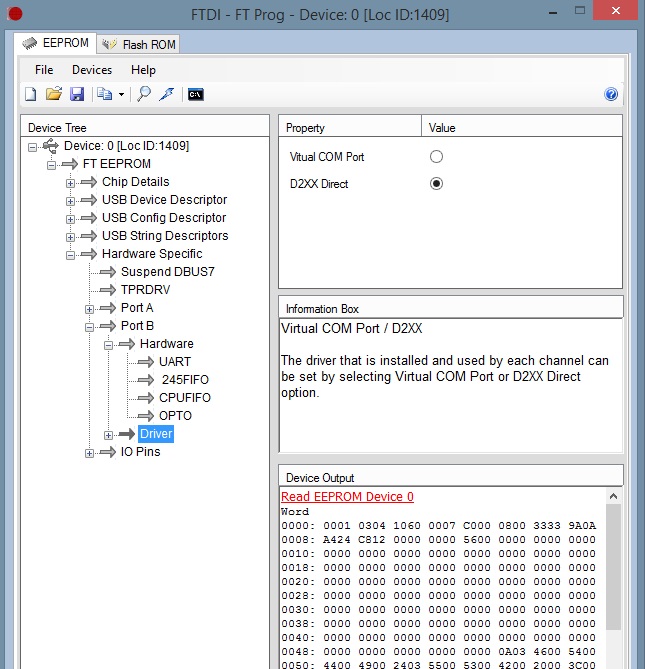Switch to the Flash ROM tab
Viewport: 645px width, 669px height.
point(139,44)
